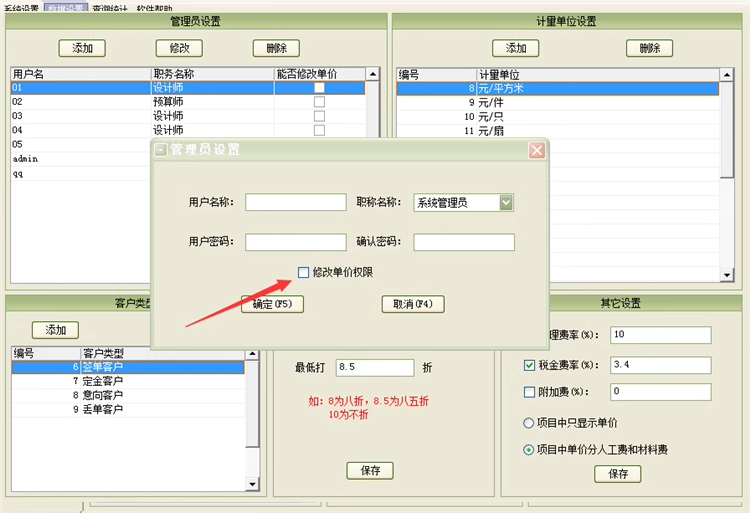Click the customer type list scrollbar thumb
Image resolution: width=750 pixels, height=513 pixels.
tap(252, 404)
